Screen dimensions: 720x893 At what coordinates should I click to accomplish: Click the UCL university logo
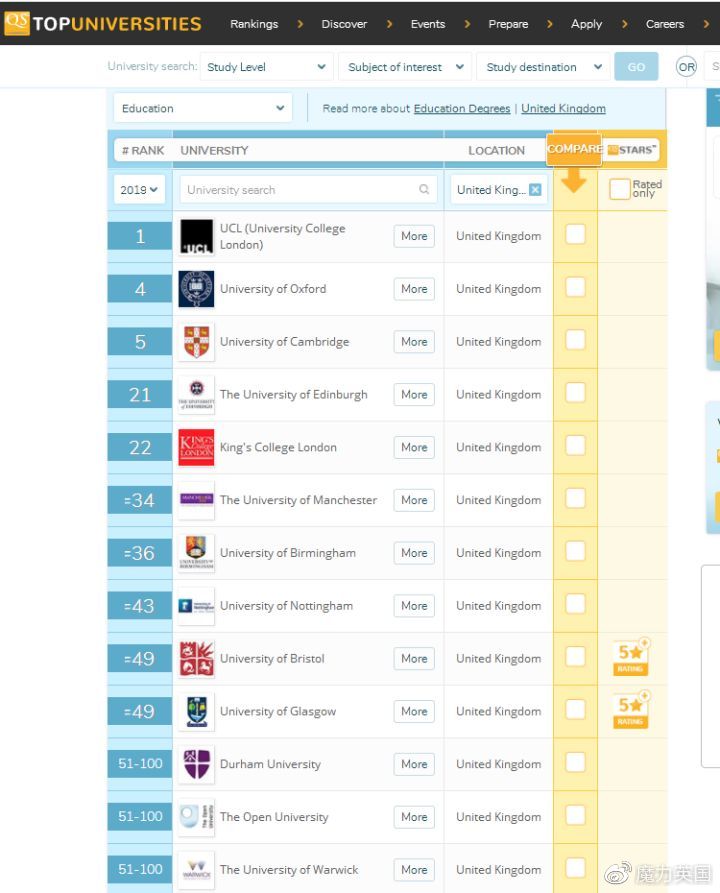click(x=197, y=236)
